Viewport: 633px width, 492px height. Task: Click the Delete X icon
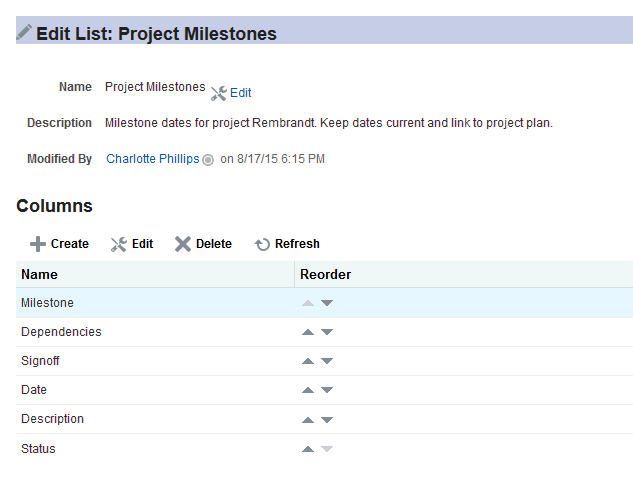183,244
